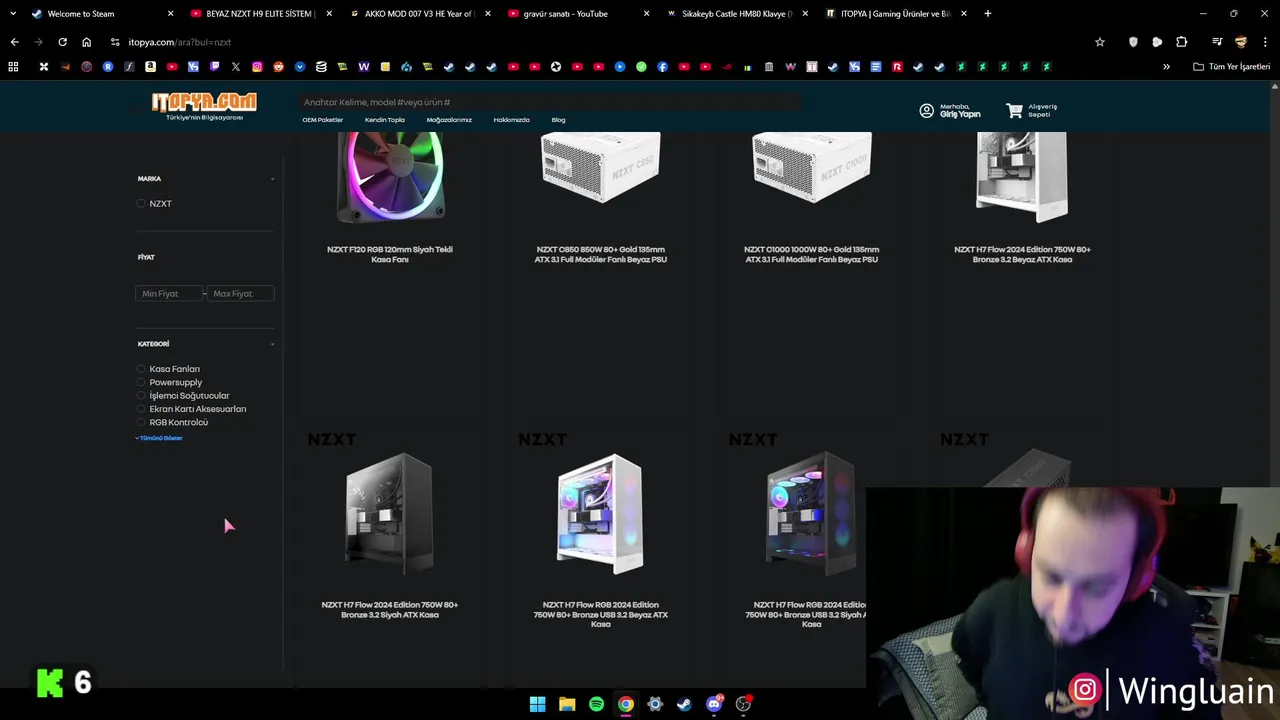1280x720 pixels.
Task: Open Spotify from taskbar
Action: point(596,704)
